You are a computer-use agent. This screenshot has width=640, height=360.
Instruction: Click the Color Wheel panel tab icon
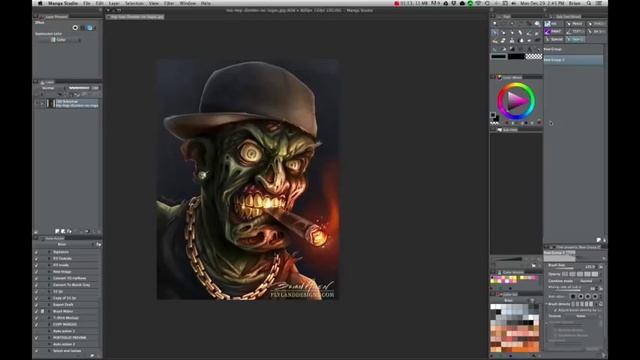(x=499, y=77)
